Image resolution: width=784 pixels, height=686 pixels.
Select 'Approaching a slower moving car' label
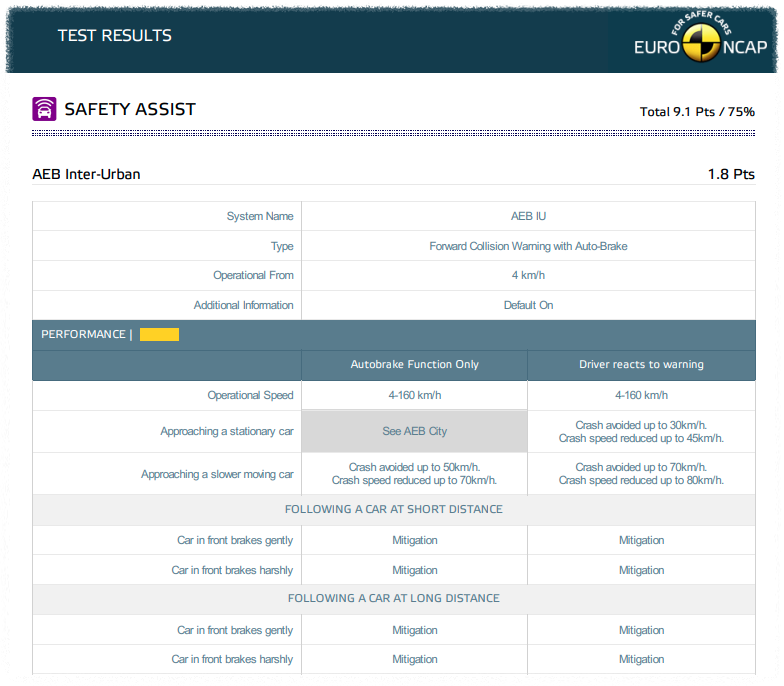click(217, 474)
